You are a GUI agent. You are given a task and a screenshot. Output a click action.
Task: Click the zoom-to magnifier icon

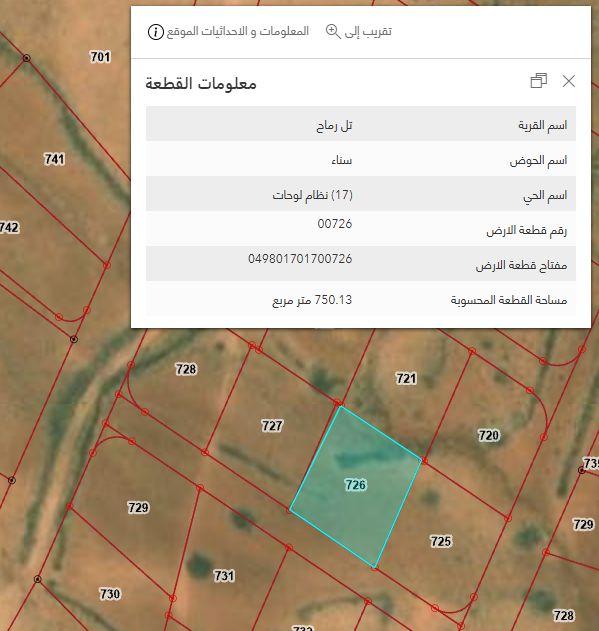333,31
